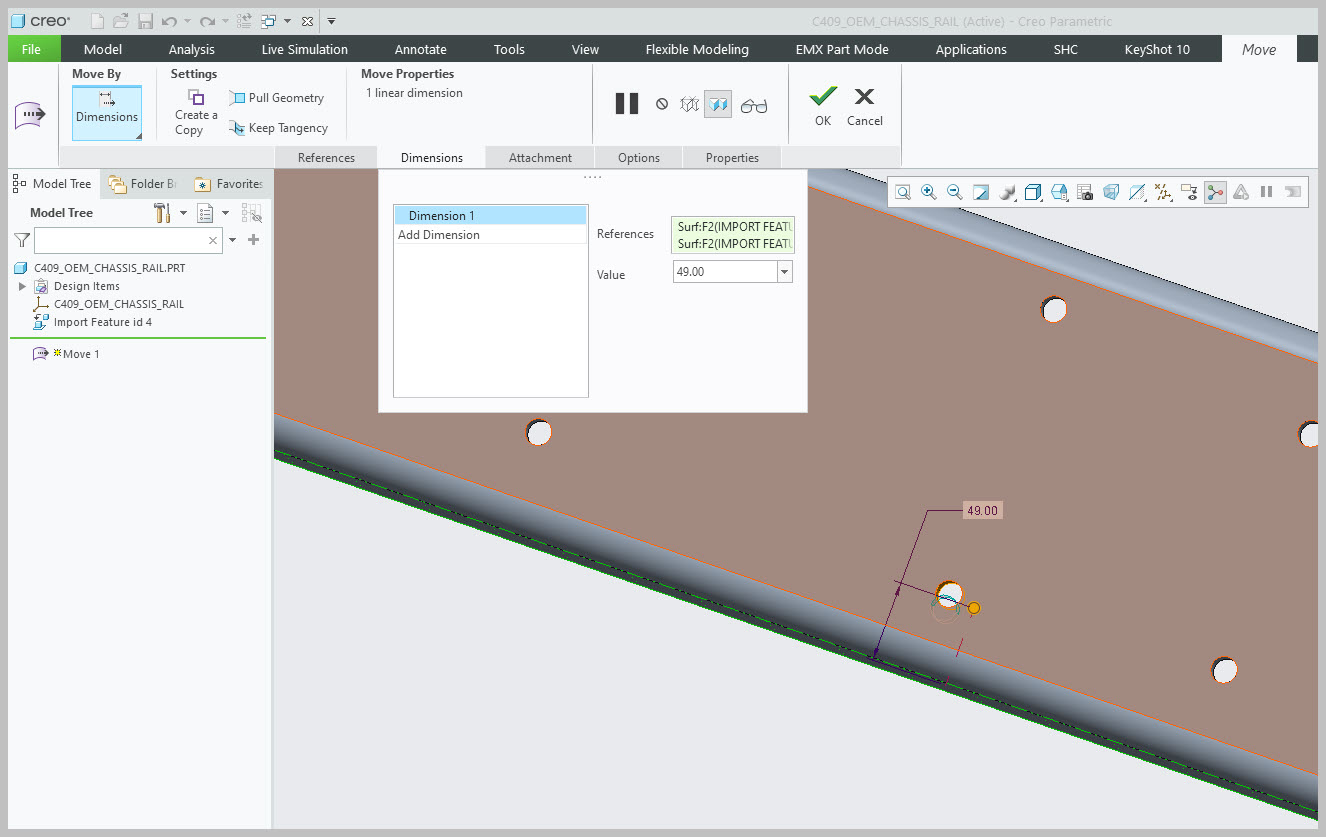Pause the feature with the pause icon
1326x837 pixels.
627,103
